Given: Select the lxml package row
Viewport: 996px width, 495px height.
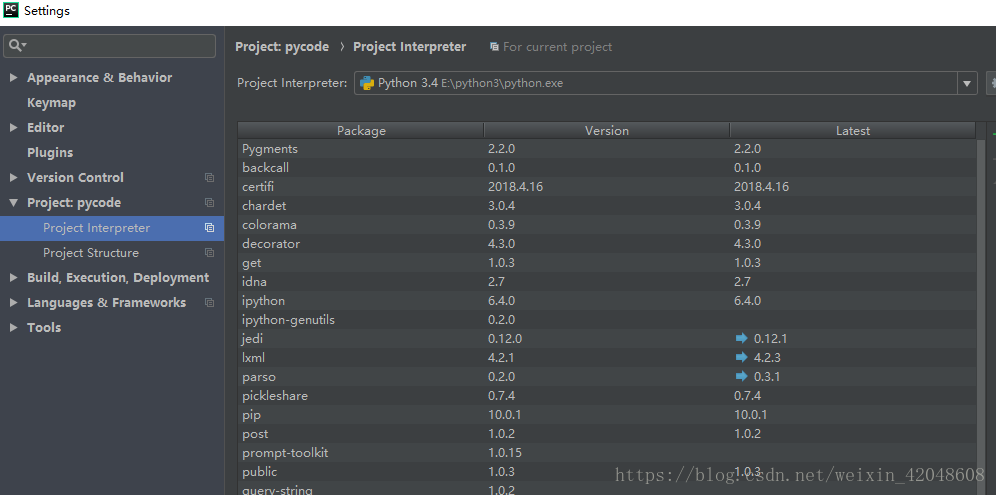Looking at the screenshot, I should 607,358.
